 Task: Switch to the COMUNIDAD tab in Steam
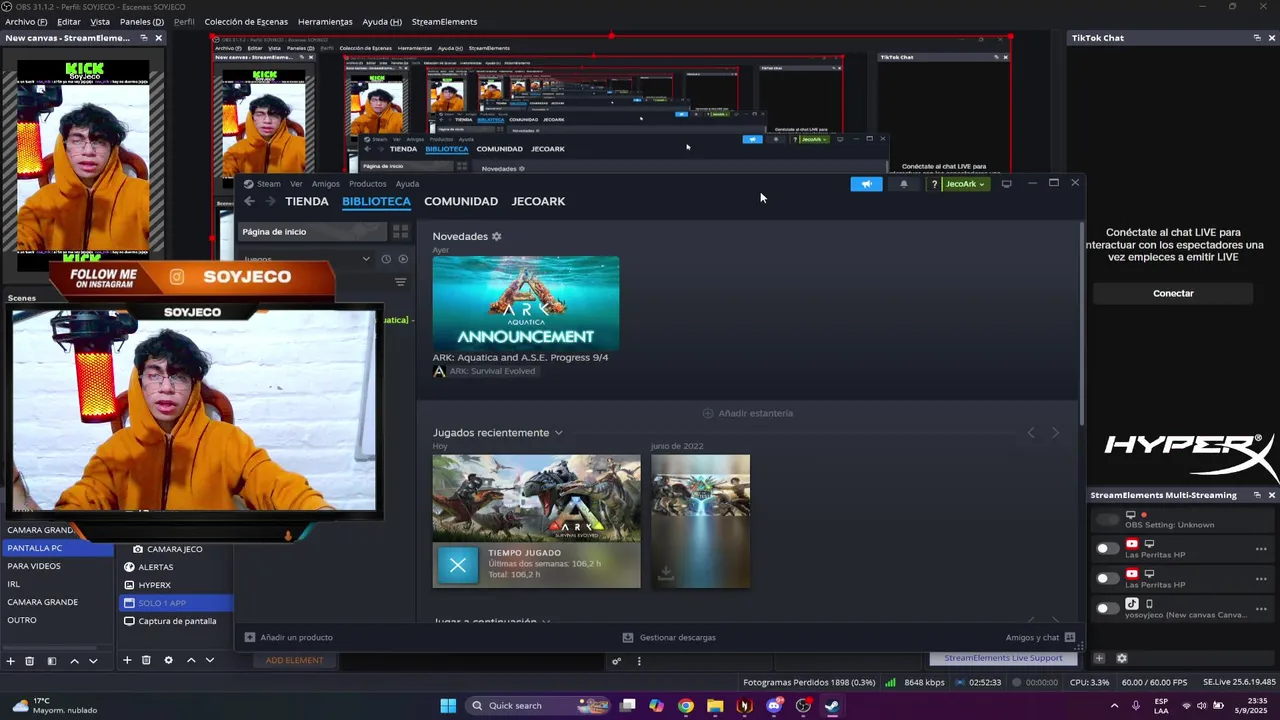click(461, 201)
